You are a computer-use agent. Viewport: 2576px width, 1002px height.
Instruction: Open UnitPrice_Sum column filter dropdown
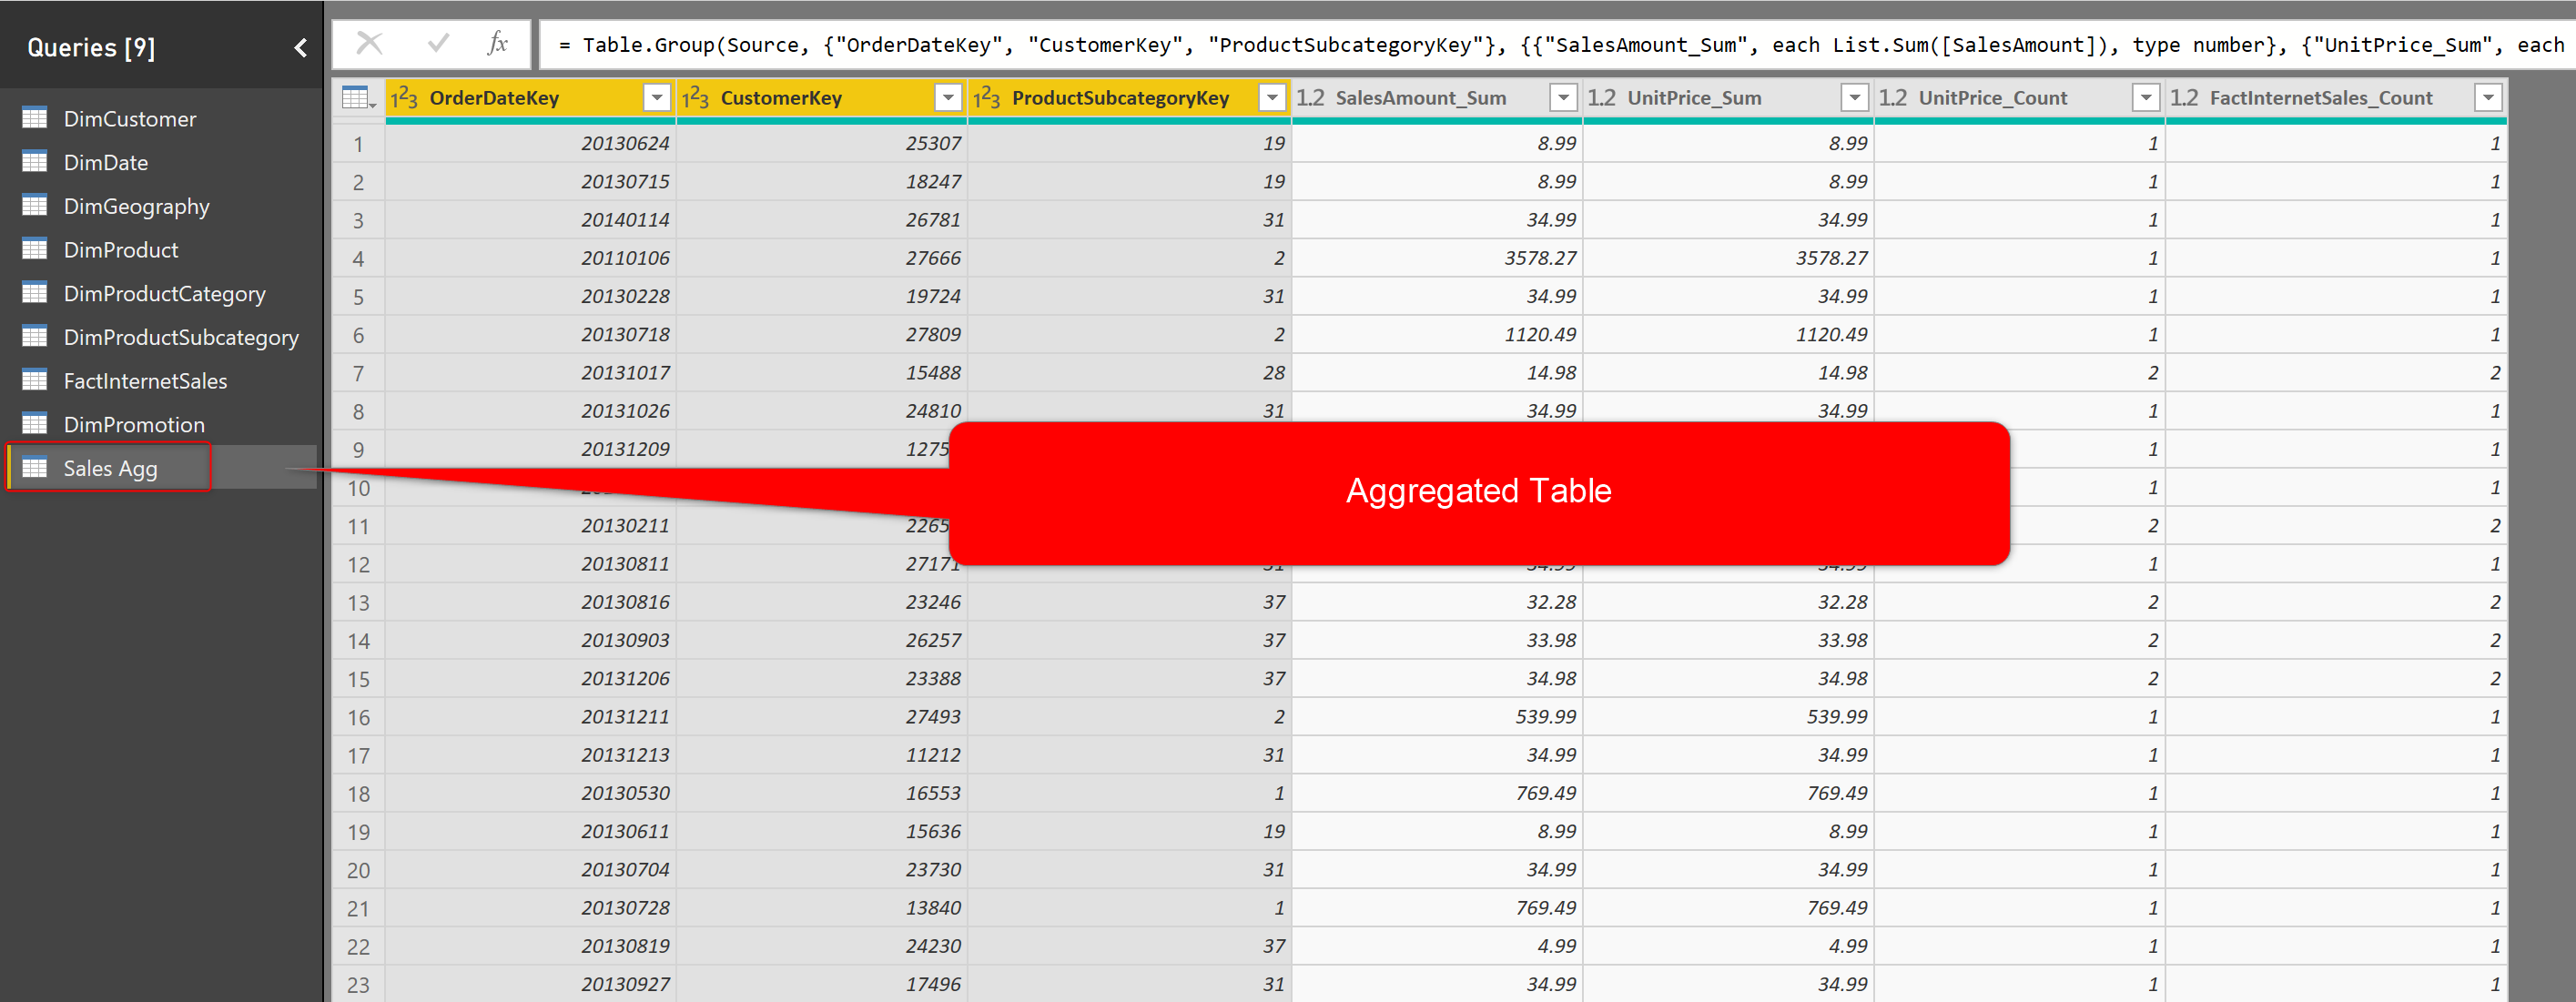point(1855,98)
